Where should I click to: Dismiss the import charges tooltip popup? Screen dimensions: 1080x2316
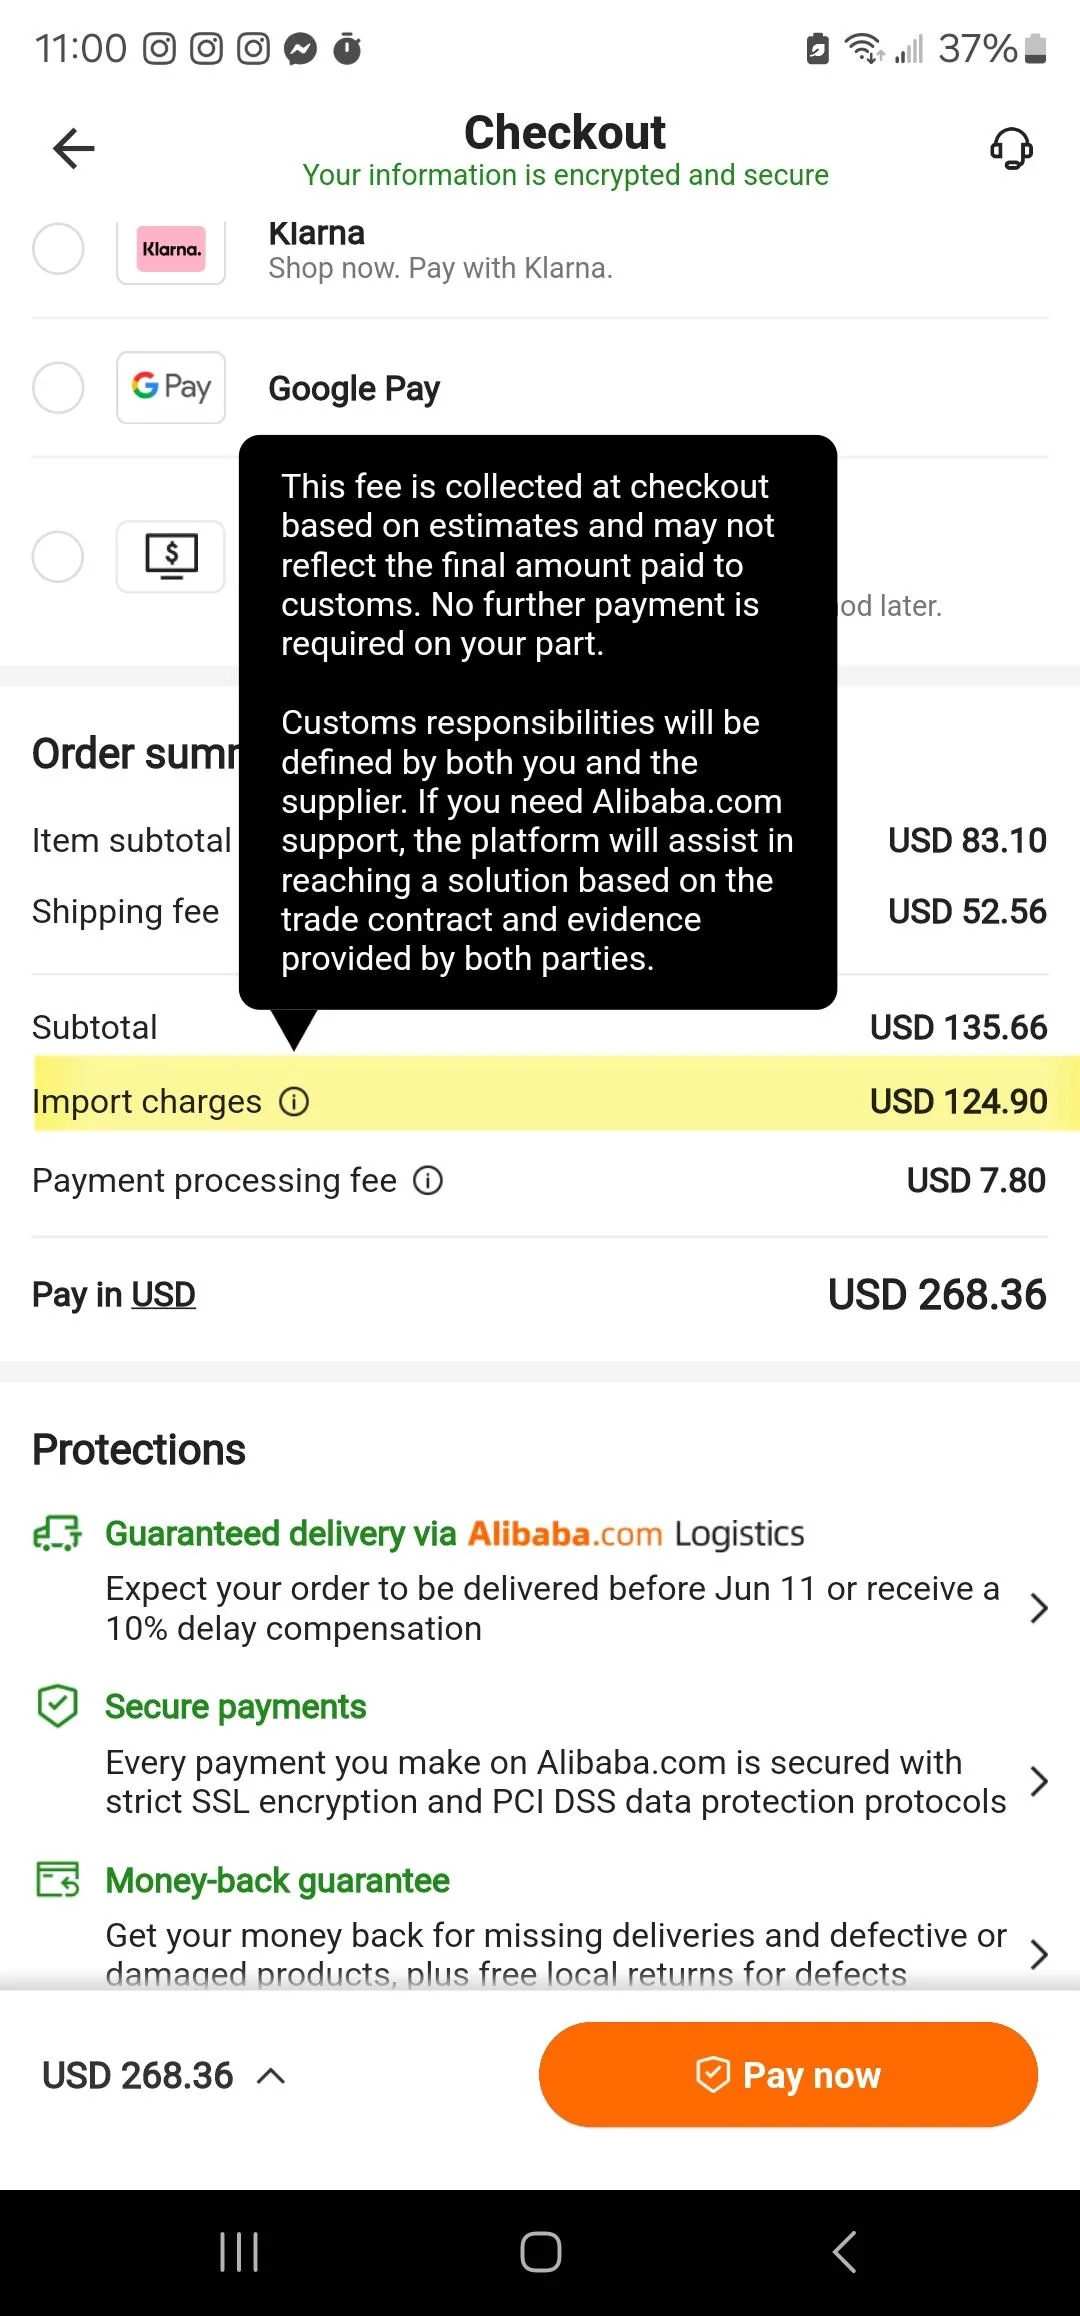[538, 722]
